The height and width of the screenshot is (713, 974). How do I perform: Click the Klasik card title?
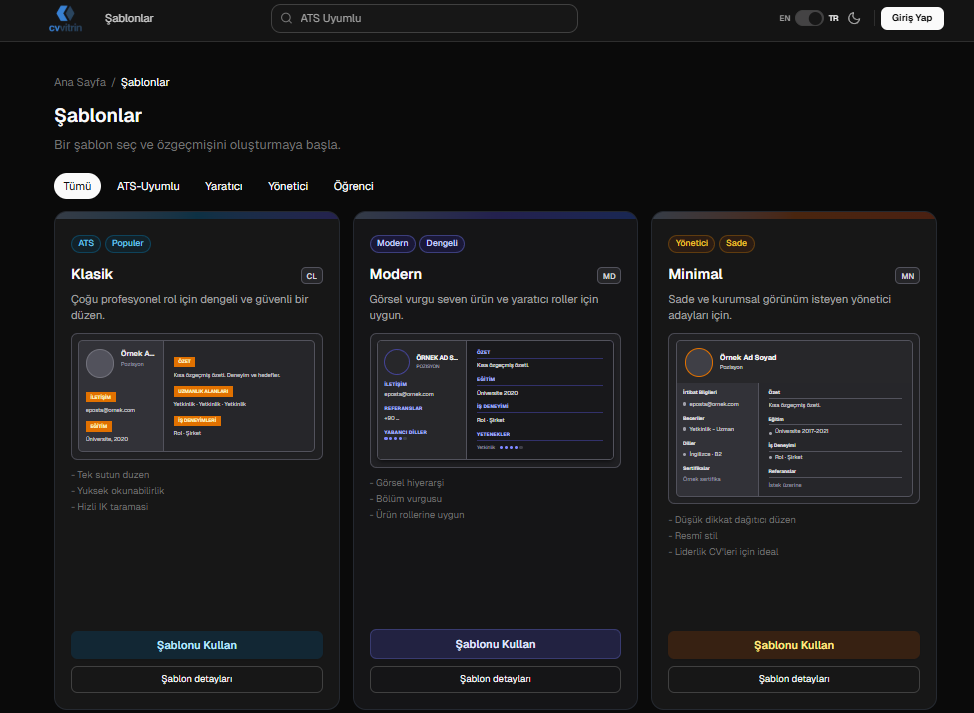tap(92, 274)
